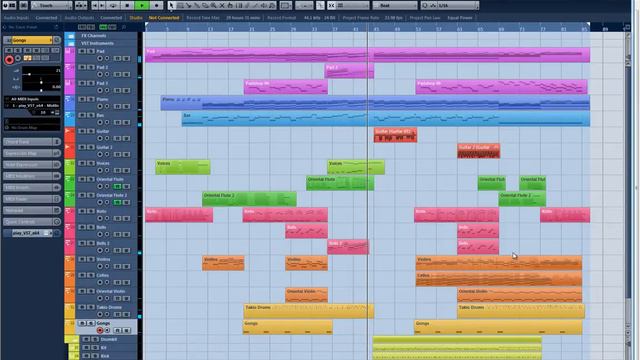Mute the Pad track

[82, 51]
